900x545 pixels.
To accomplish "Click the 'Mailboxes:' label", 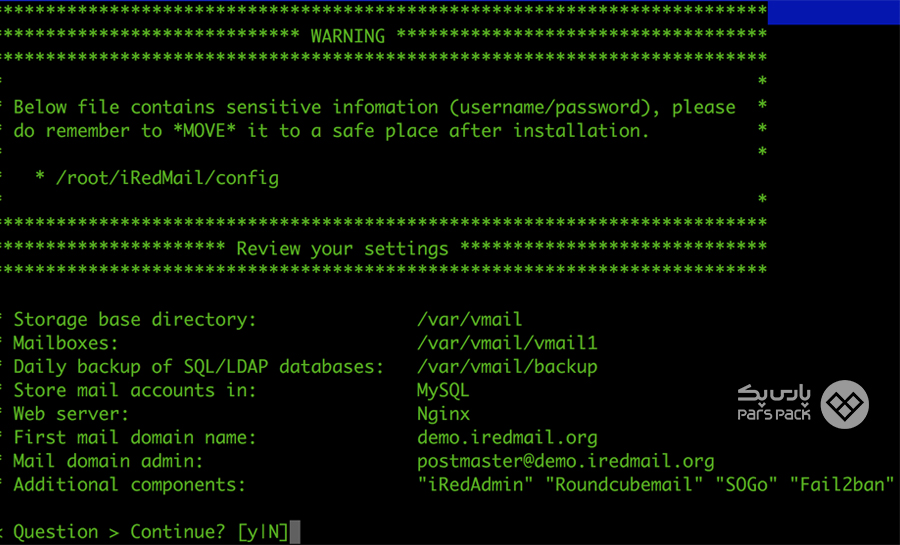I will (x=65, y=343).
